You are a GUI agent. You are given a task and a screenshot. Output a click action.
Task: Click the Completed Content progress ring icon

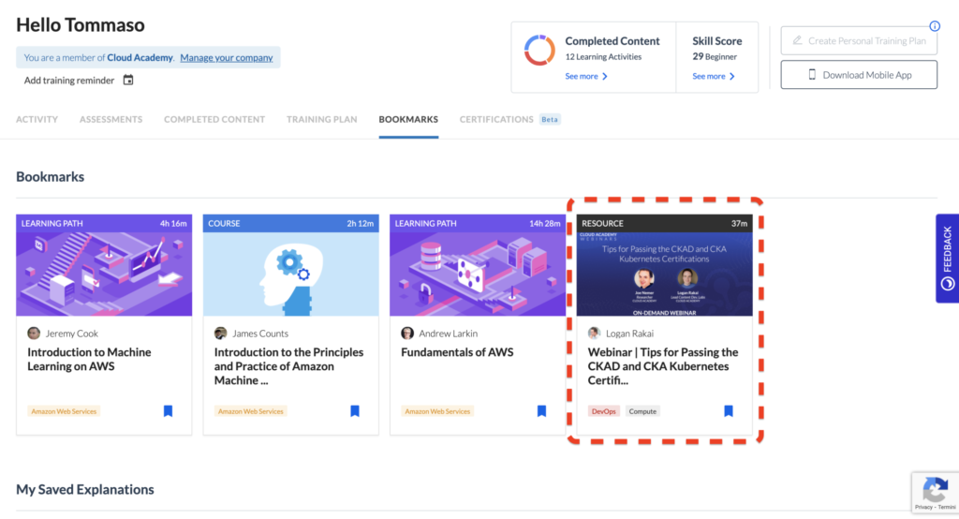[539, 50]
